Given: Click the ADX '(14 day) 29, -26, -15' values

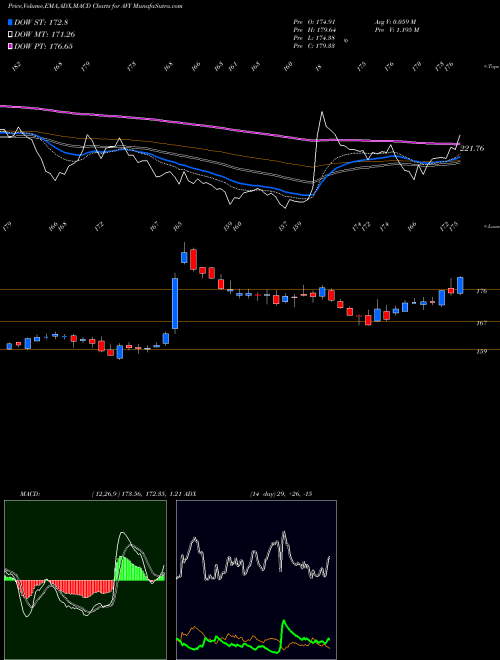Looking at the screenshot, I should pyautogui.click(x=280, y=494).
